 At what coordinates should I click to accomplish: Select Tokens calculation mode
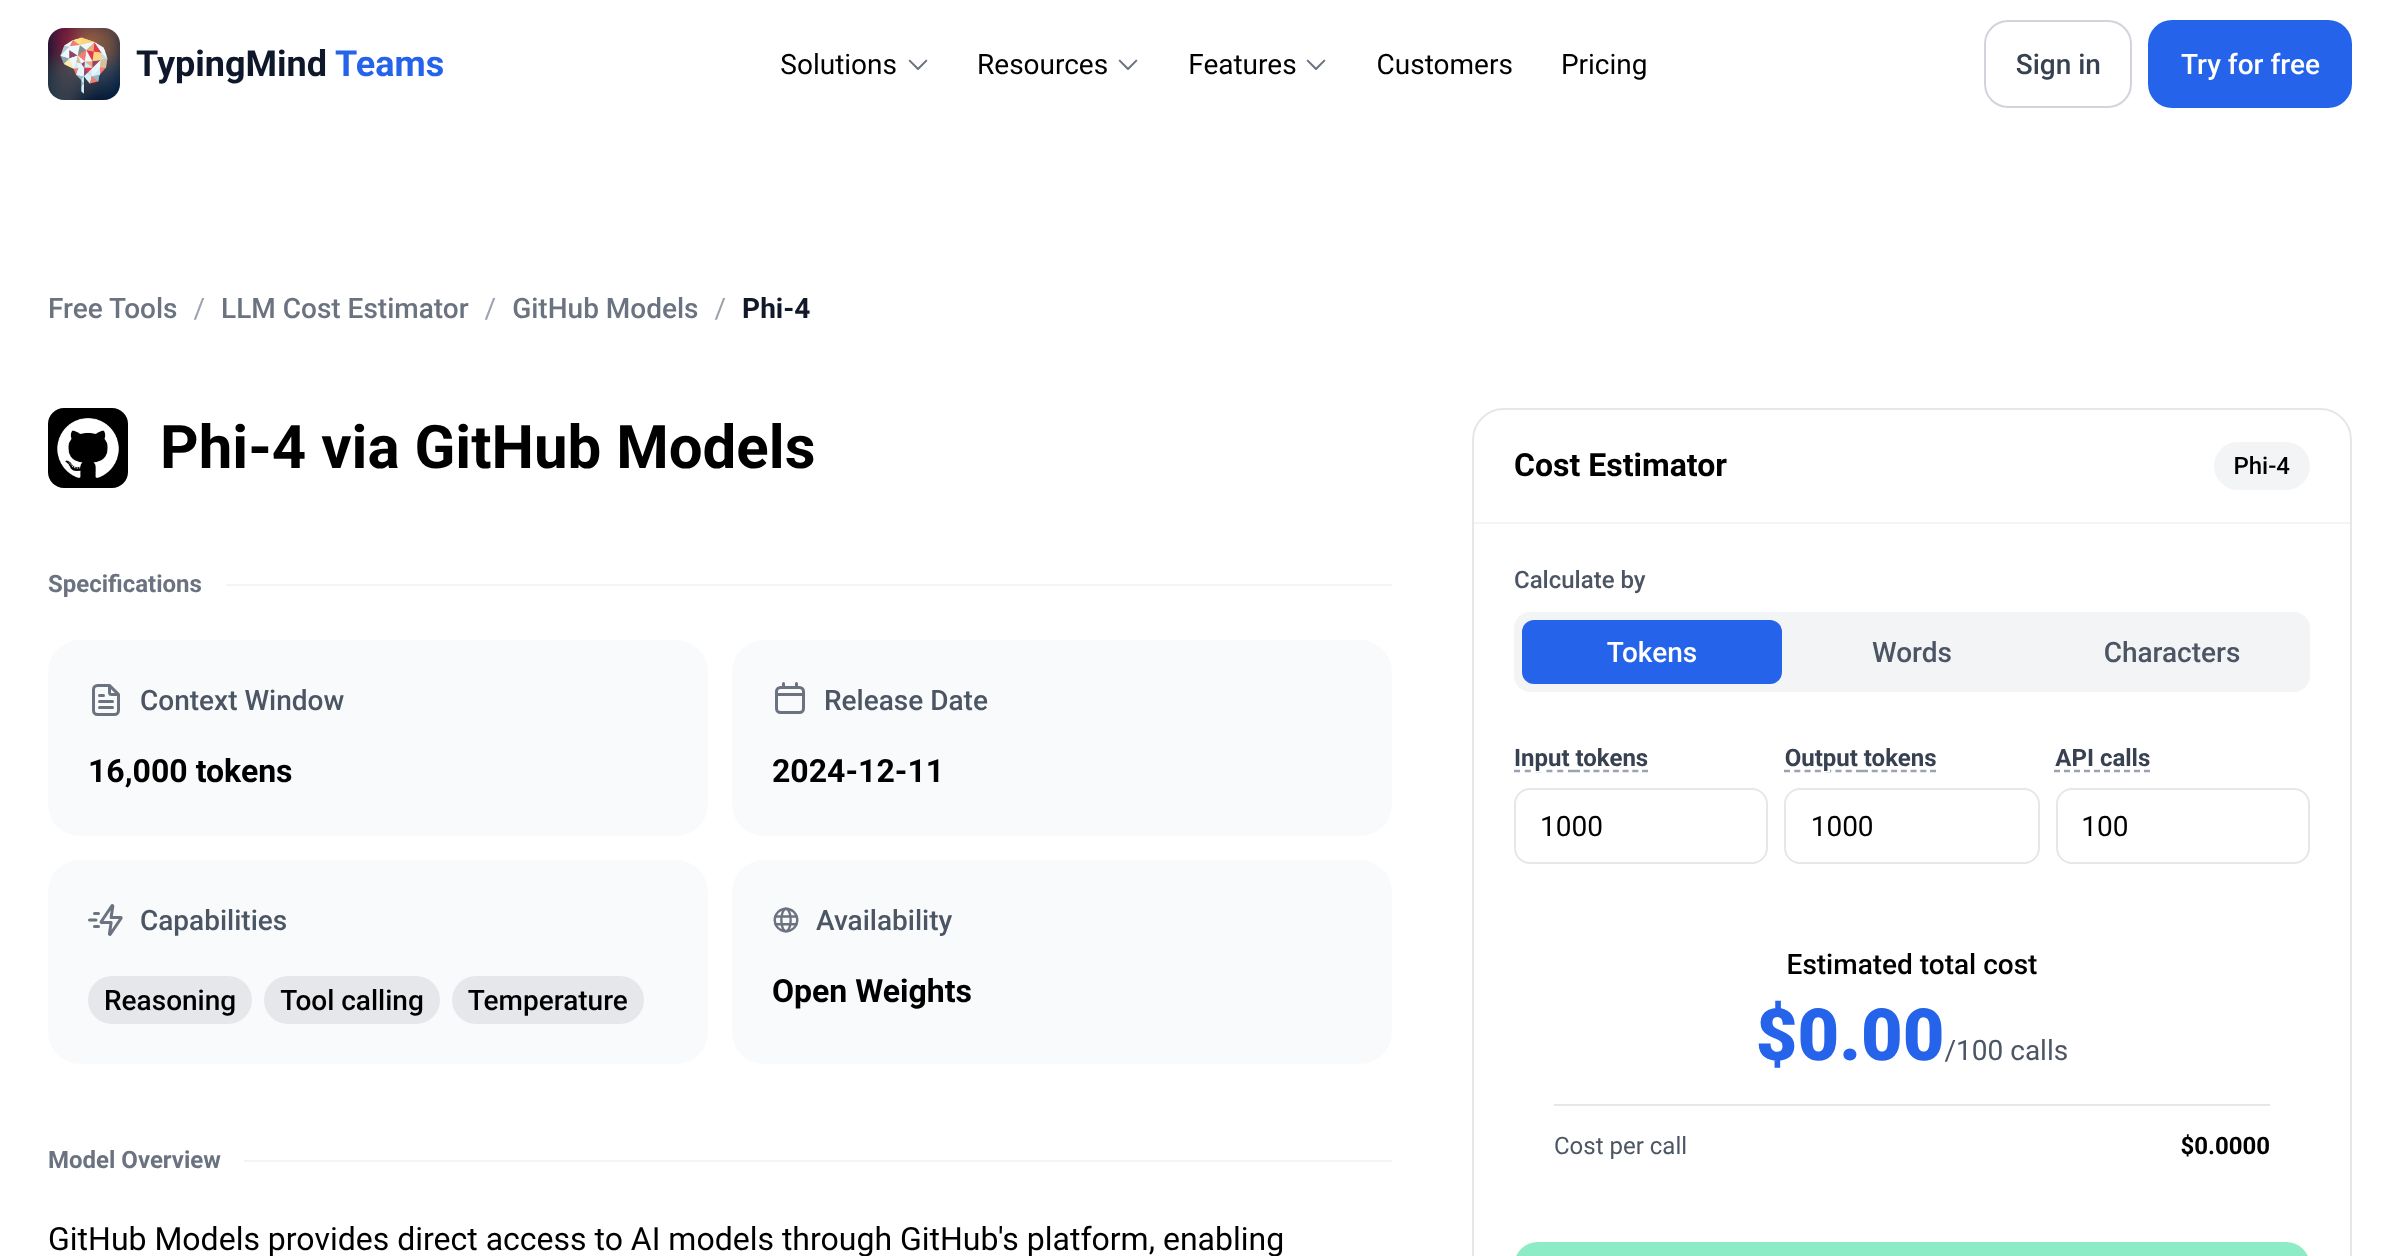click(1652, 652)
